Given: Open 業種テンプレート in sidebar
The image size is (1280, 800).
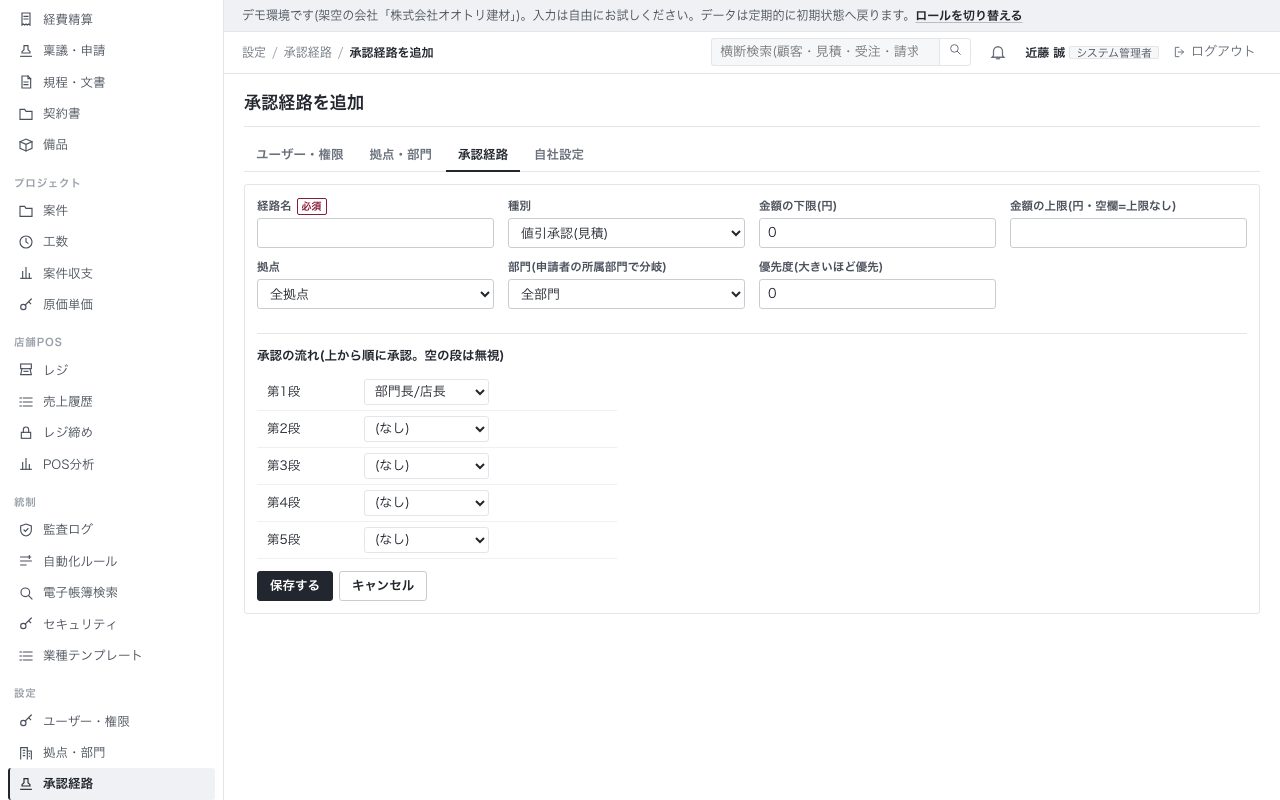Looking at the screenshot, I should 111,655.
